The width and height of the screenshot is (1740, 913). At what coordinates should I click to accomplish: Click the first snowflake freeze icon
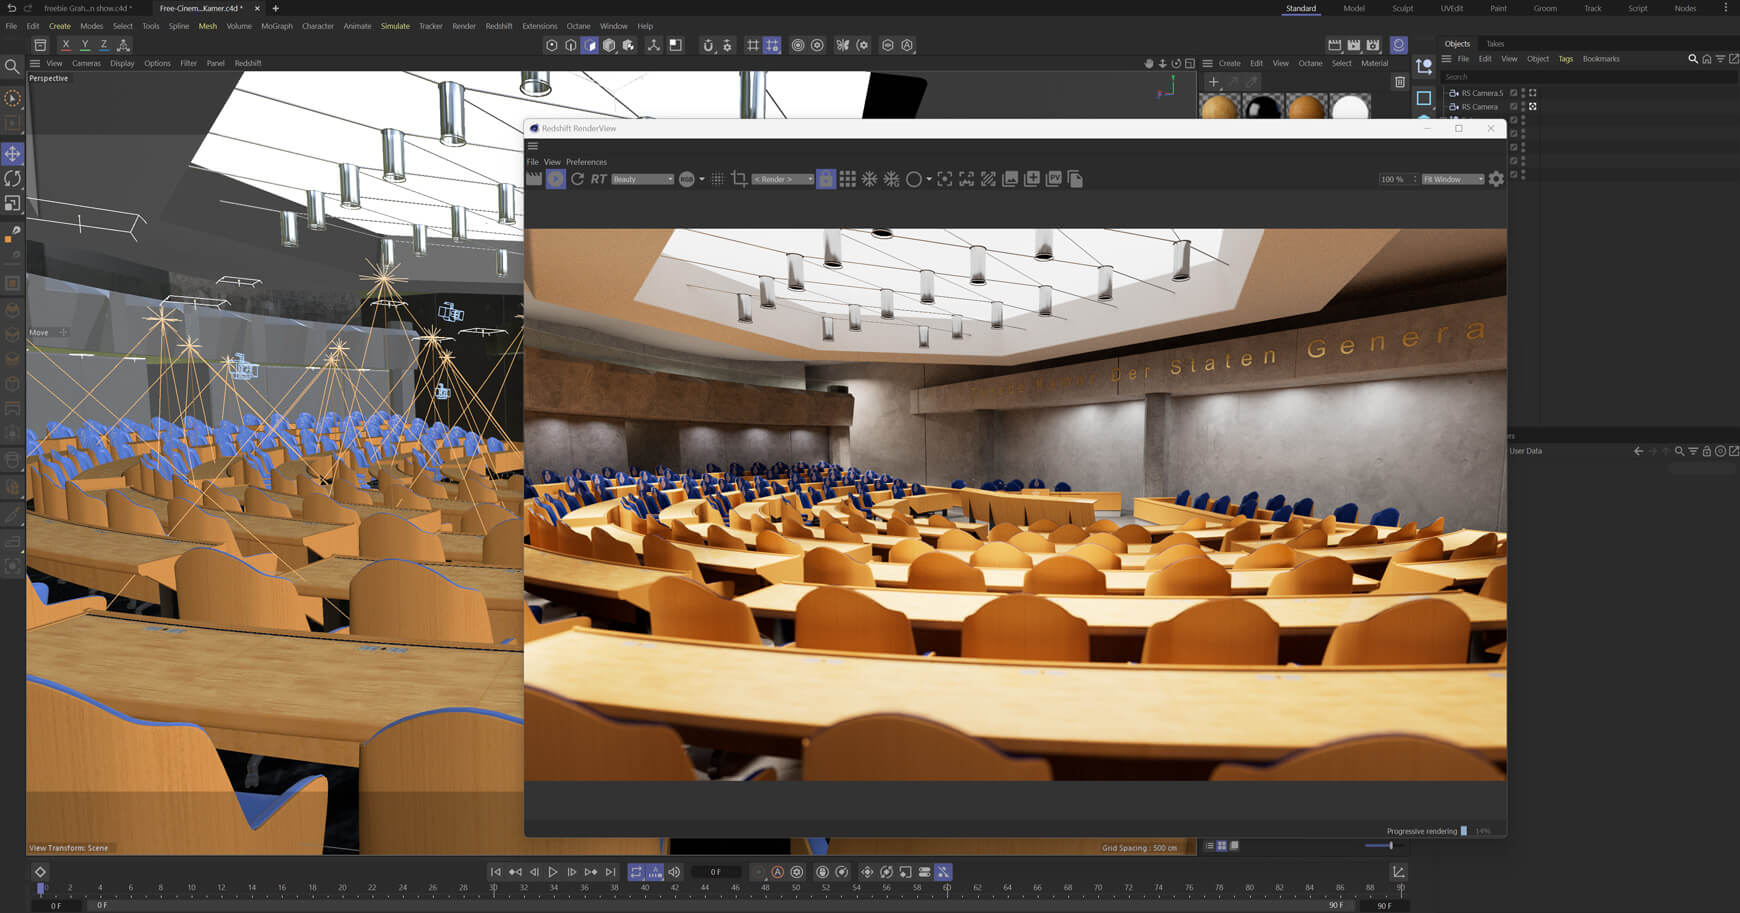(x=870, y=179)
